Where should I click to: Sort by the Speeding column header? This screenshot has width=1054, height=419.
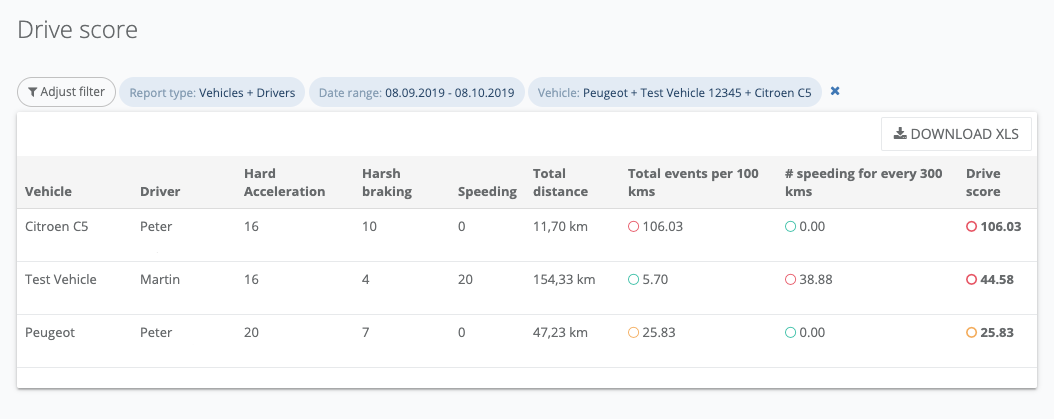click(487, 192)
